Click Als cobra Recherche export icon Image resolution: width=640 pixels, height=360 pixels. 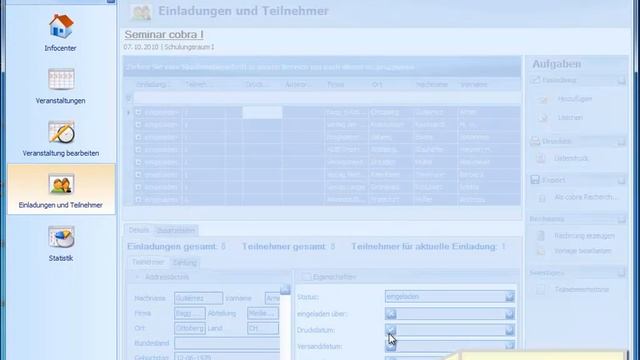542,198
